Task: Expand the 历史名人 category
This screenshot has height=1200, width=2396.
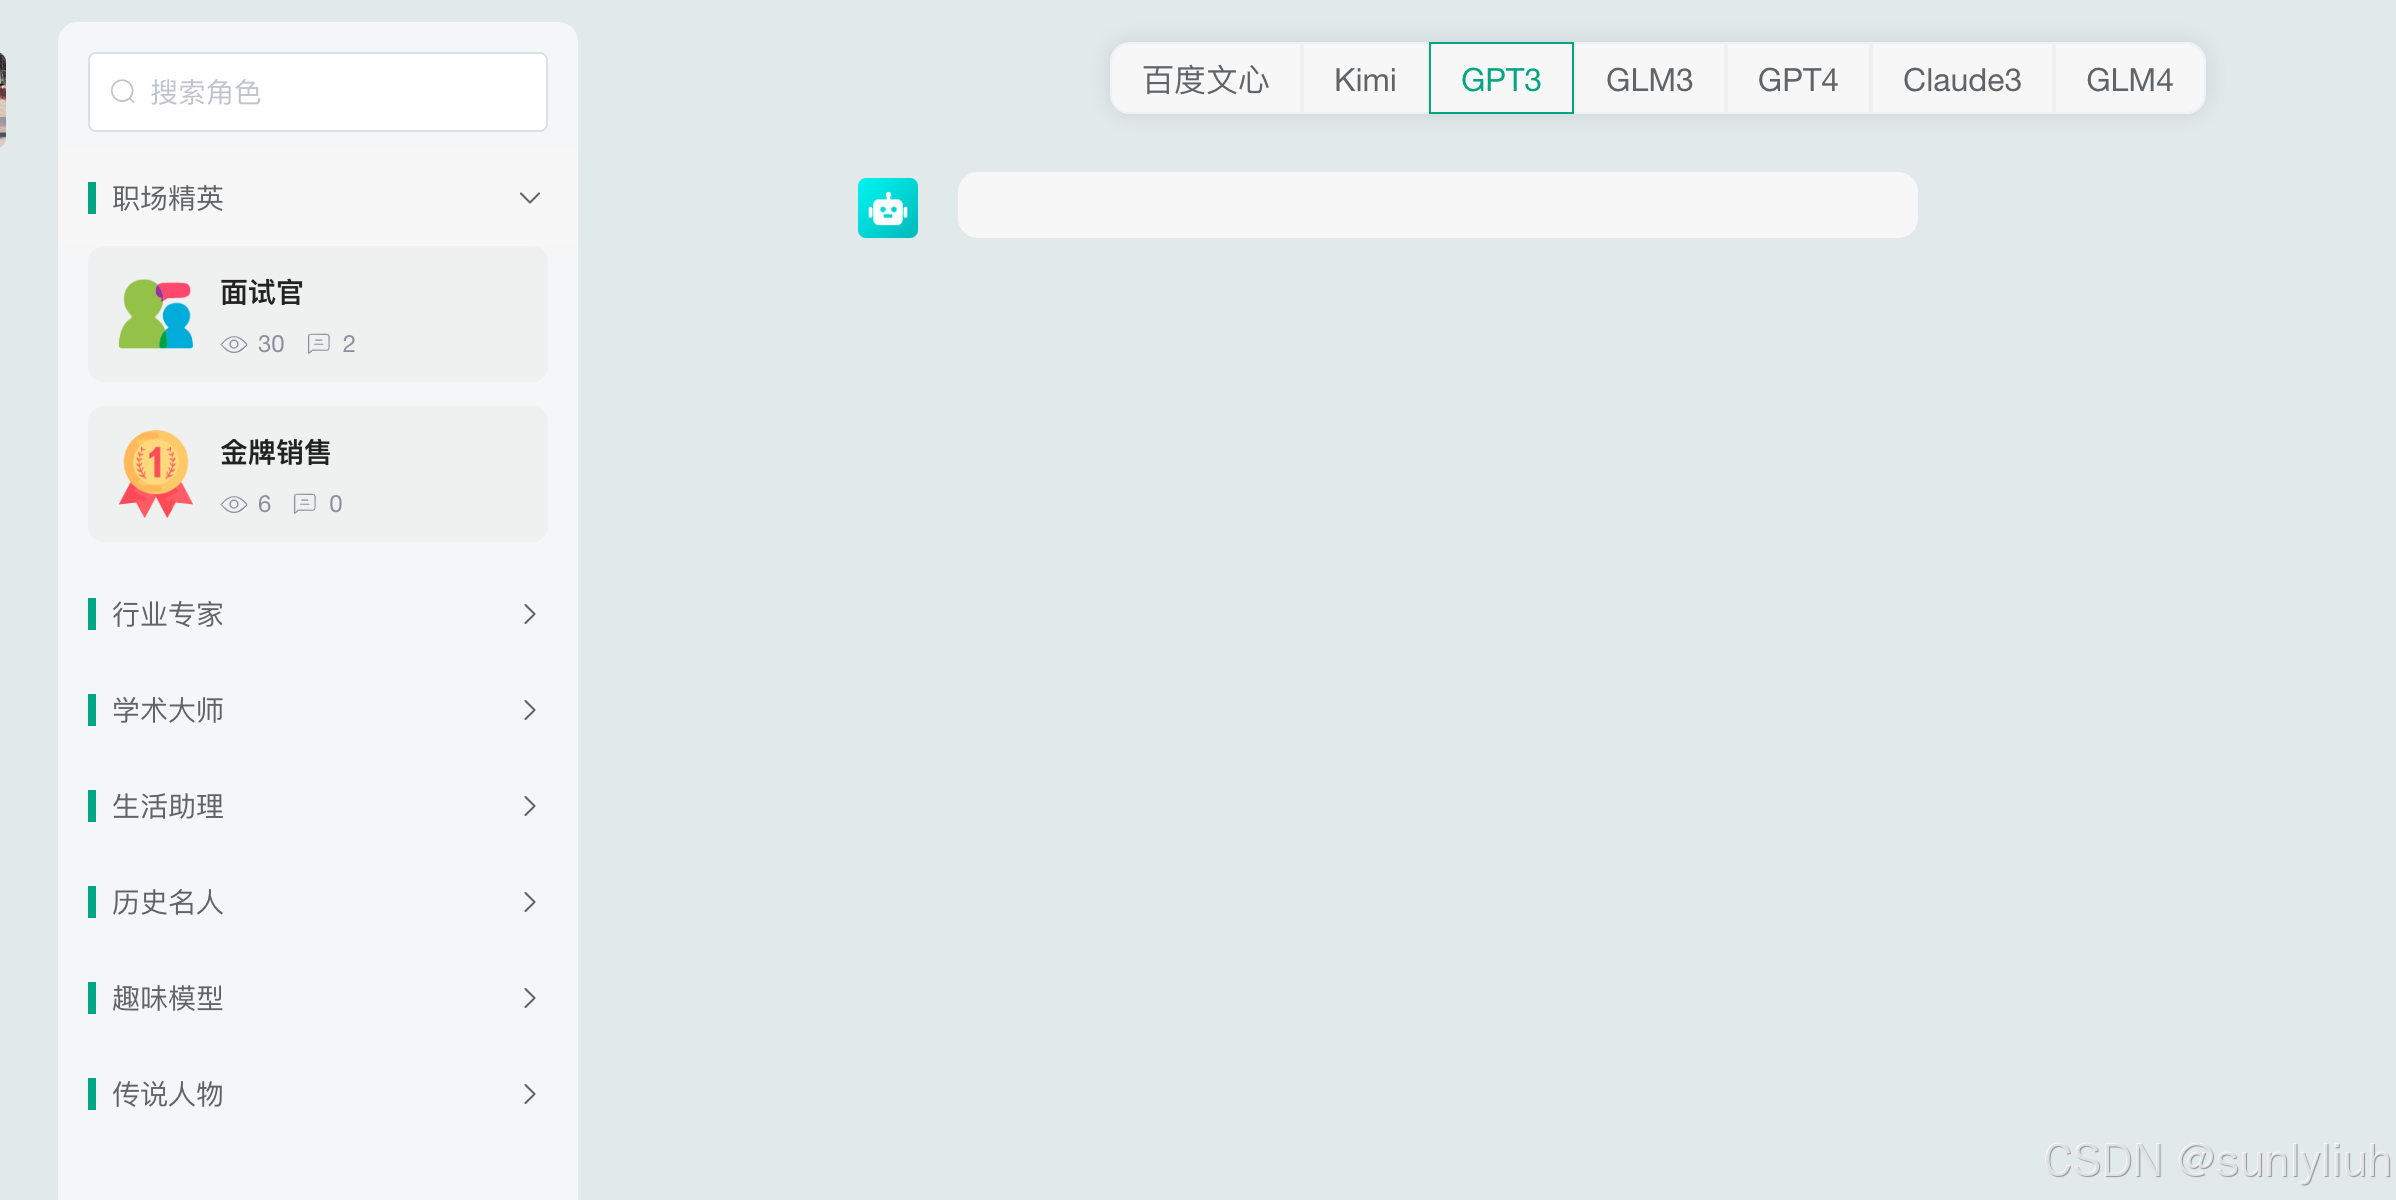Action: click(530, 902)
